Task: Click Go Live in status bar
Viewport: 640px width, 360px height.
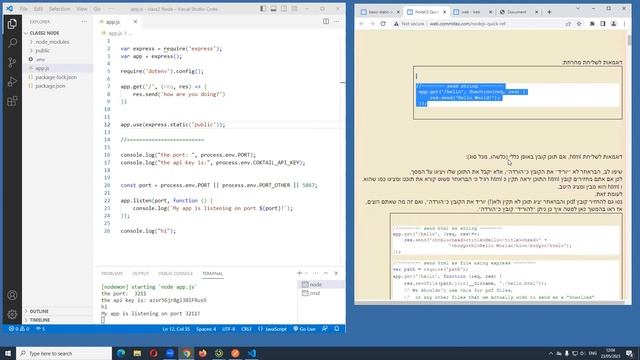Action: (304, 329)
